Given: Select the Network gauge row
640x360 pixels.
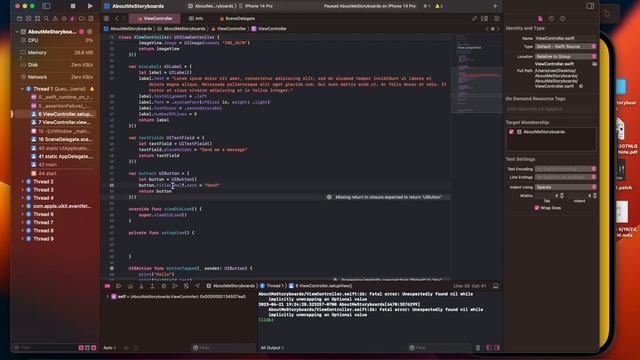Looking at the screenshot, I should coord(56,77).
